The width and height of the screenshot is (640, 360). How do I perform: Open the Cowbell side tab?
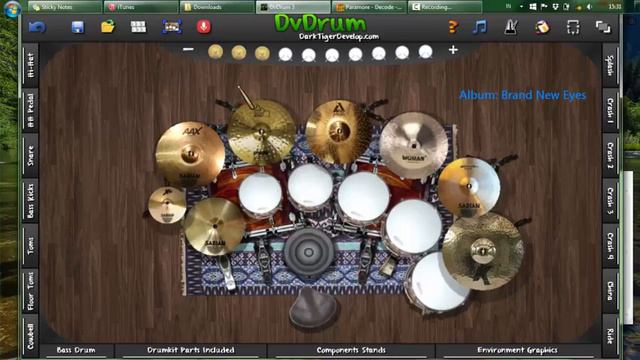[31, 336]
